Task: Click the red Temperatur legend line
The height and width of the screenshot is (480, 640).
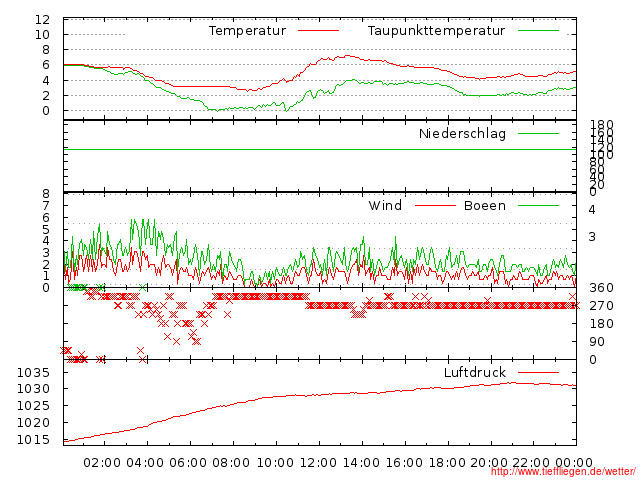Action: click(318, 31)
